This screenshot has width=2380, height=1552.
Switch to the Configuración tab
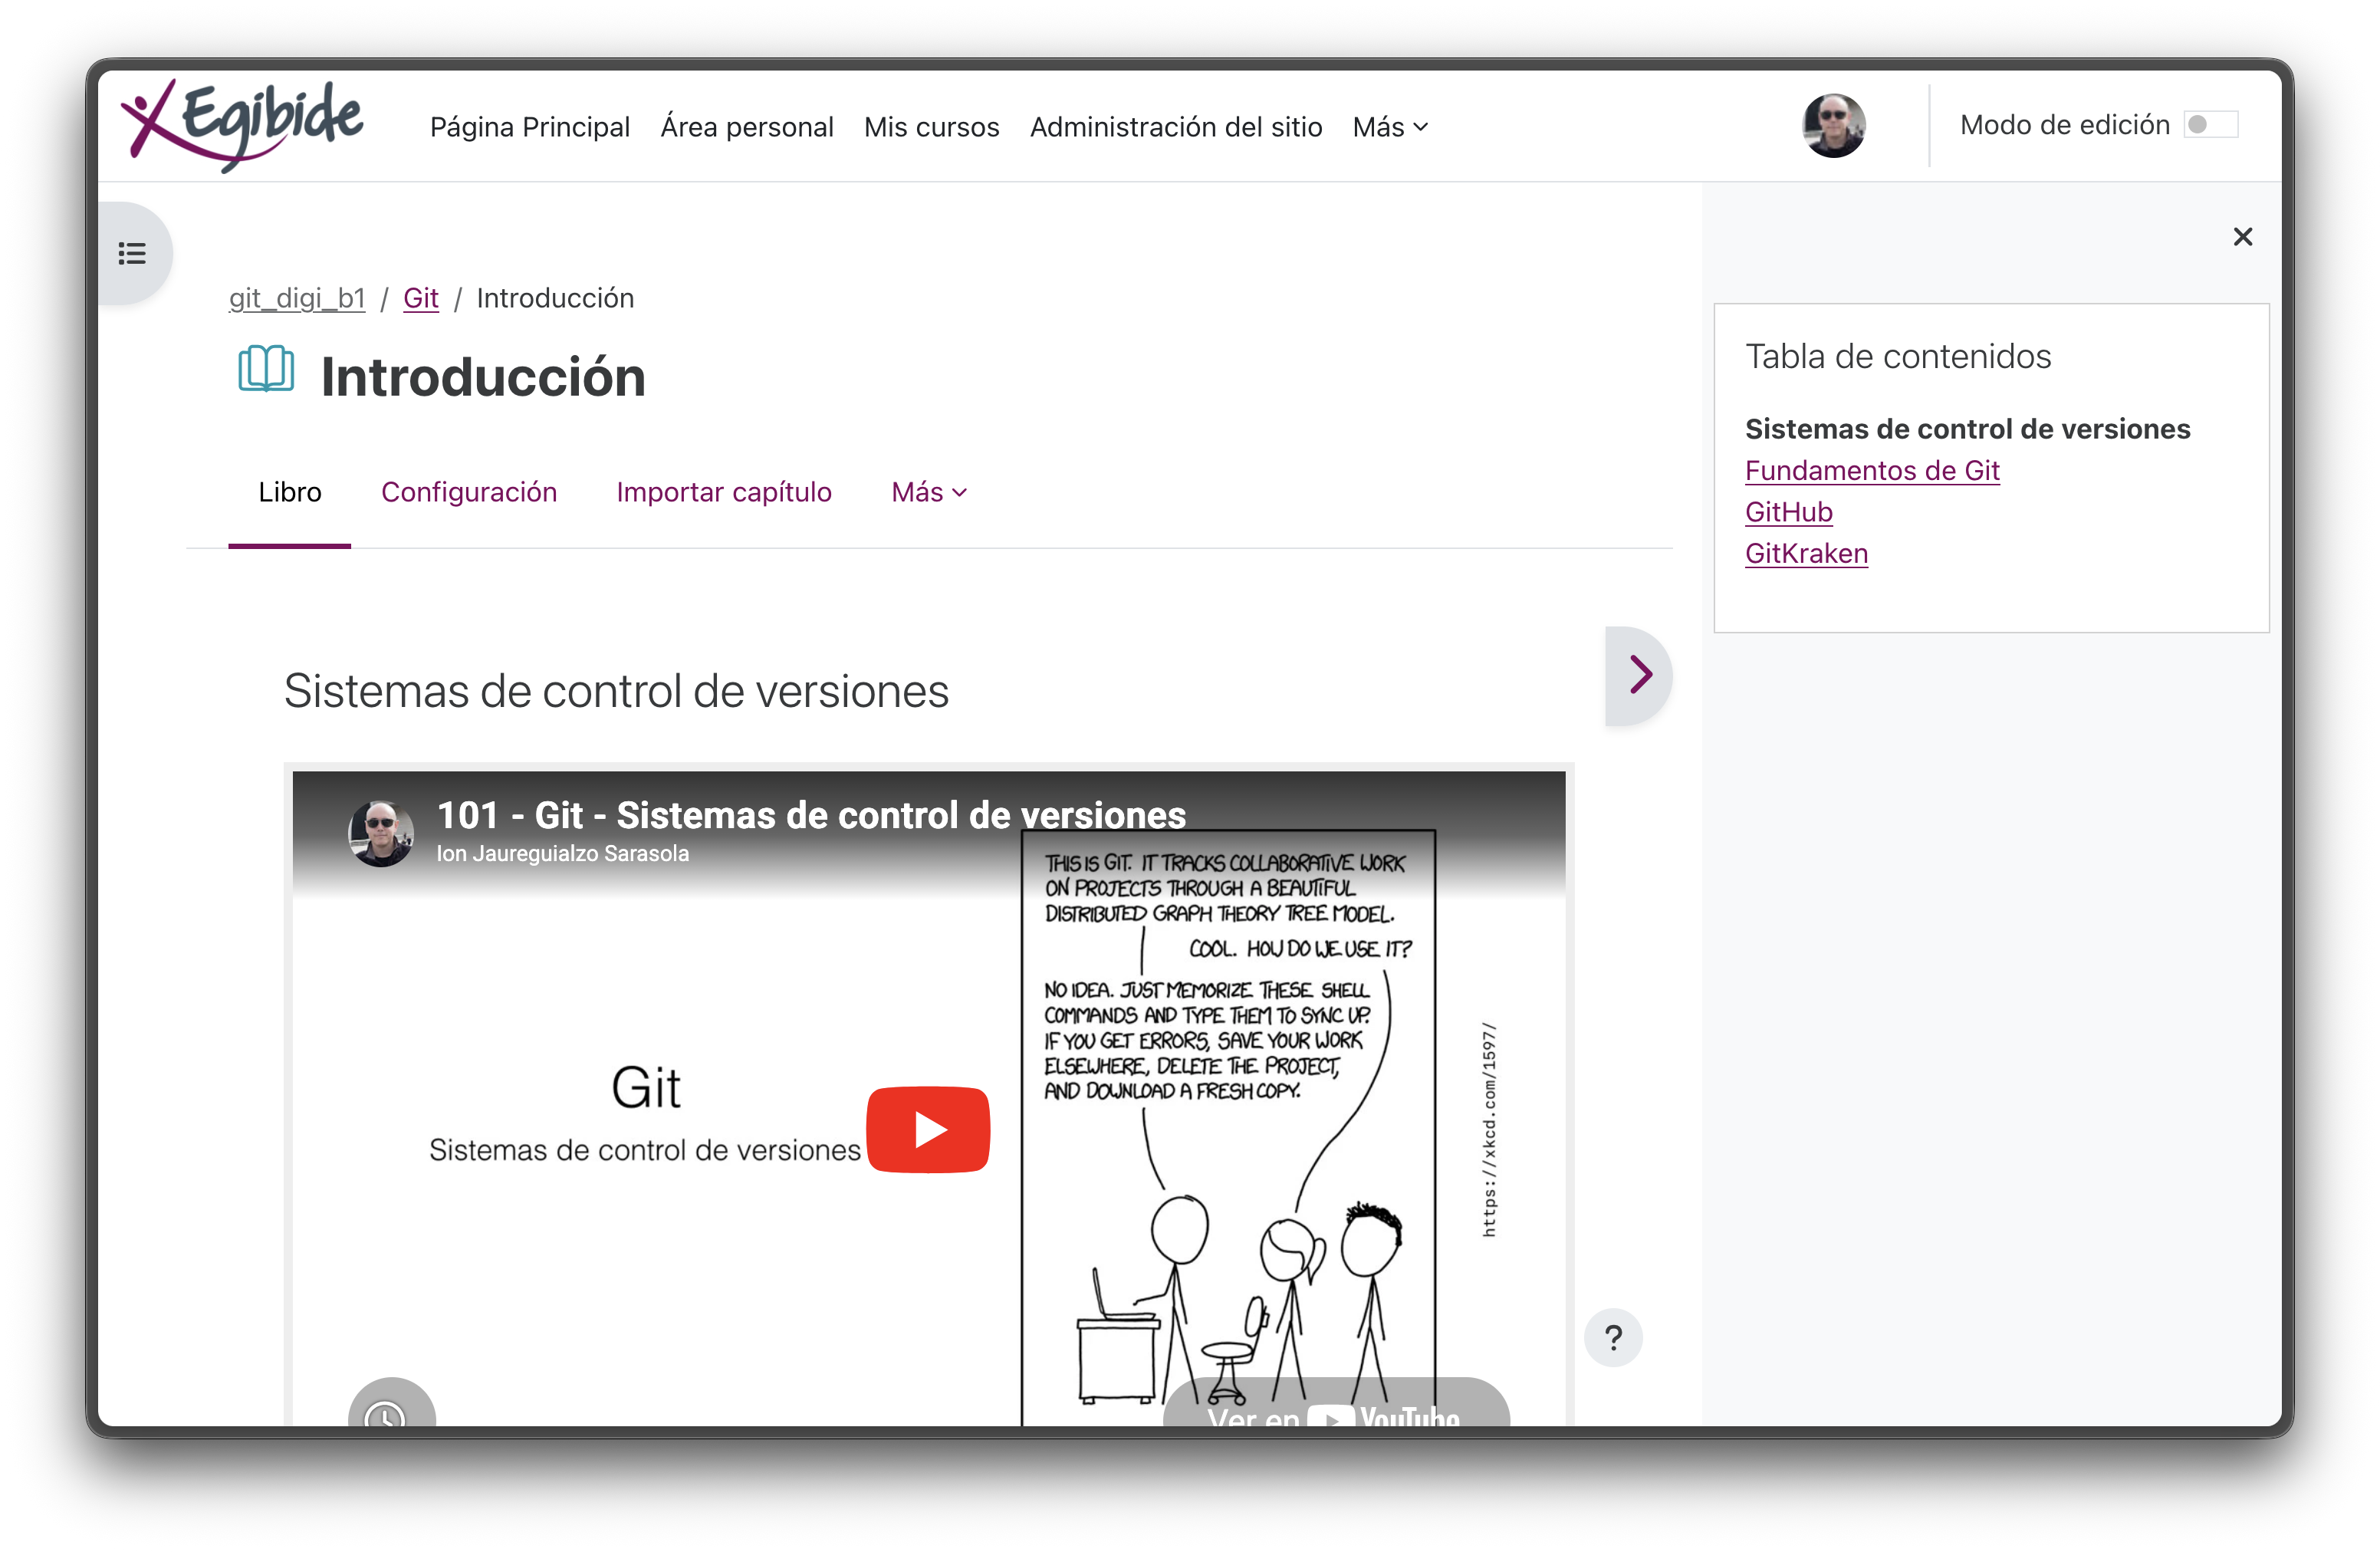469,492
